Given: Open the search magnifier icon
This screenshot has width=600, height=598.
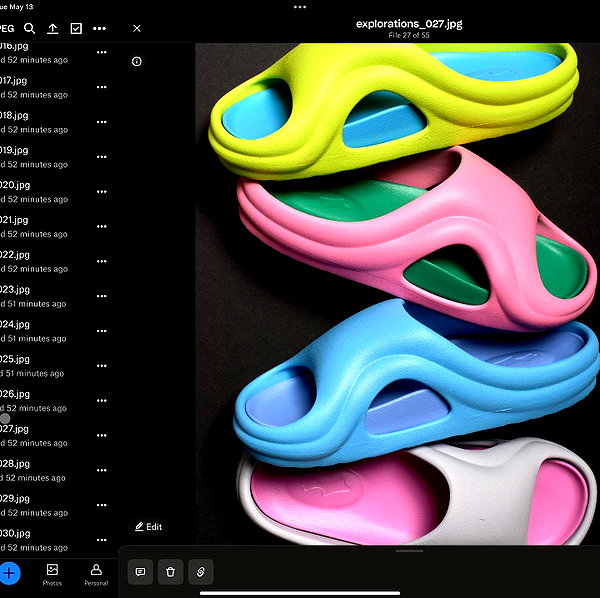Looking at the screenshot, I should click(x=29, y=28).
